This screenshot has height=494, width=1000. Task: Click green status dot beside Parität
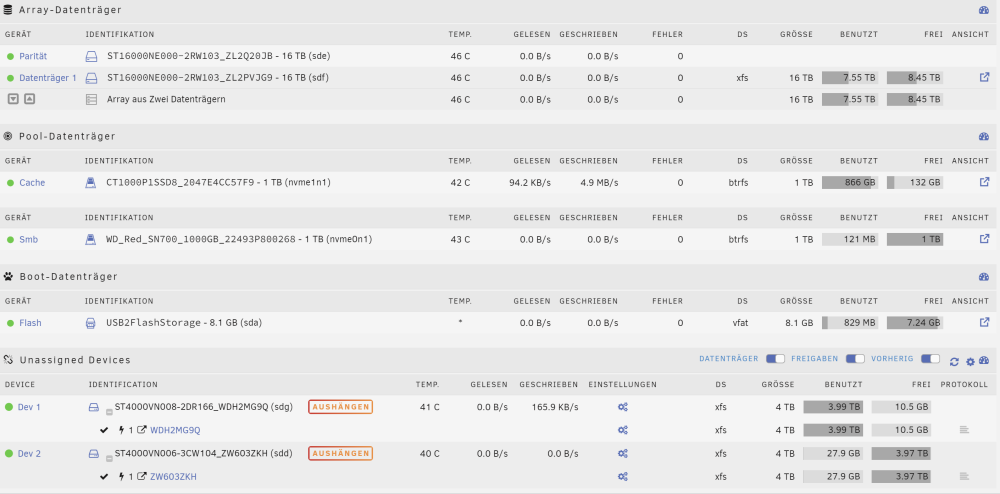pyautogui.click(x=10, y=57)
